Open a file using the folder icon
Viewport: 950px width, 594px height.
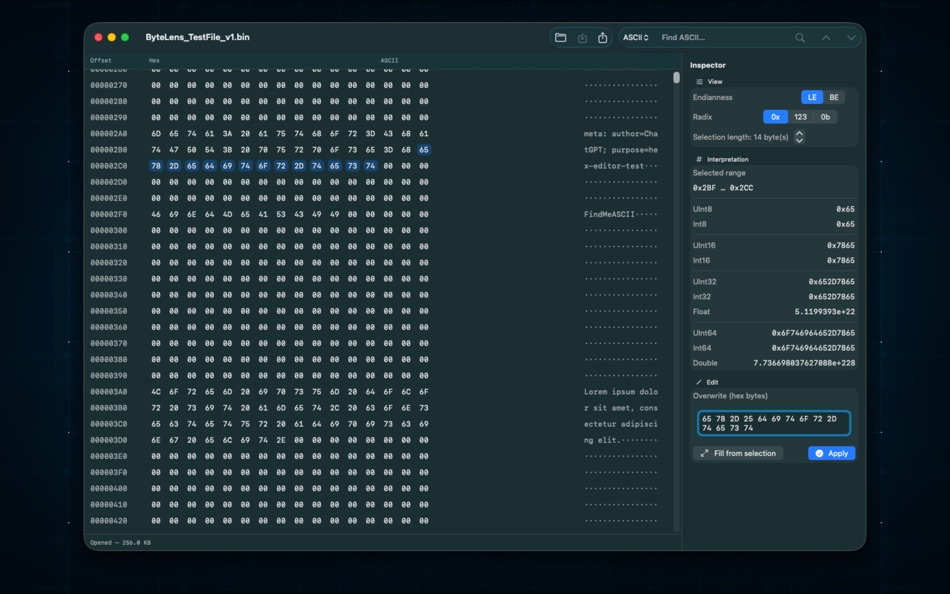pyautogui.click(x=560, y=37)
